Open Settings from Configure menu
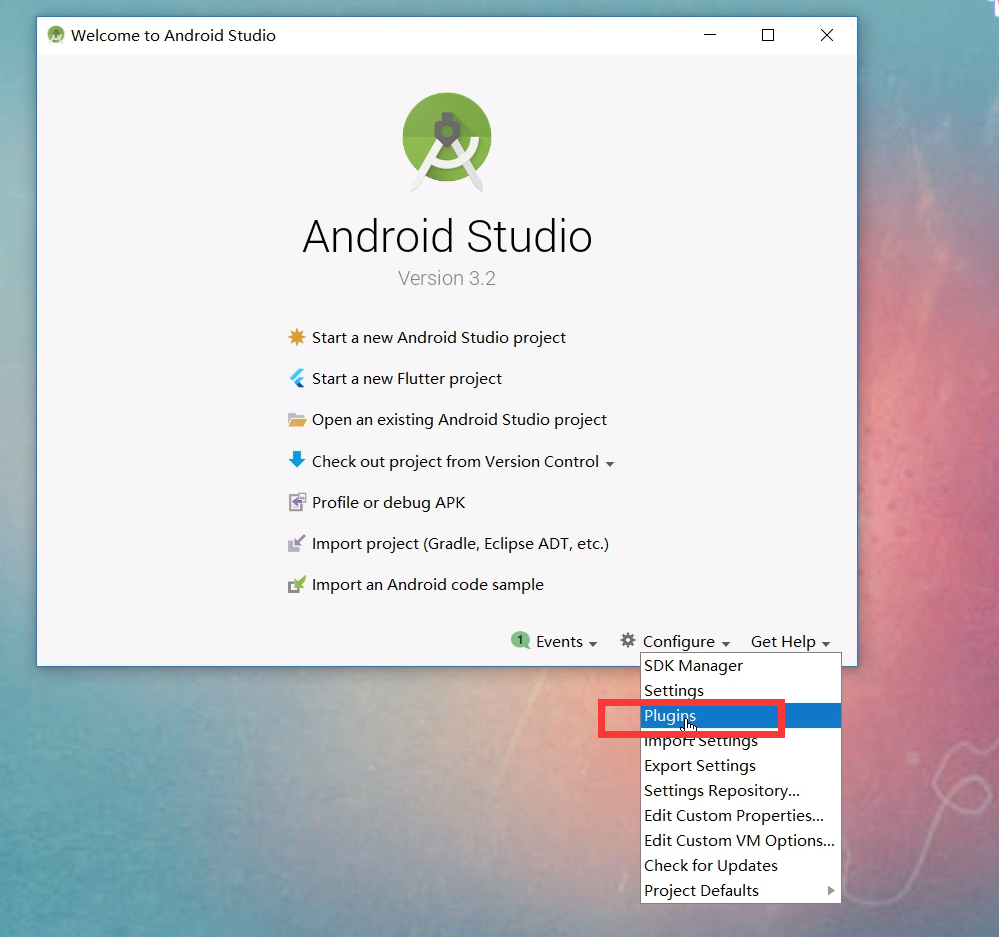This screenshot has width=999, height=937. pos(740,690)
